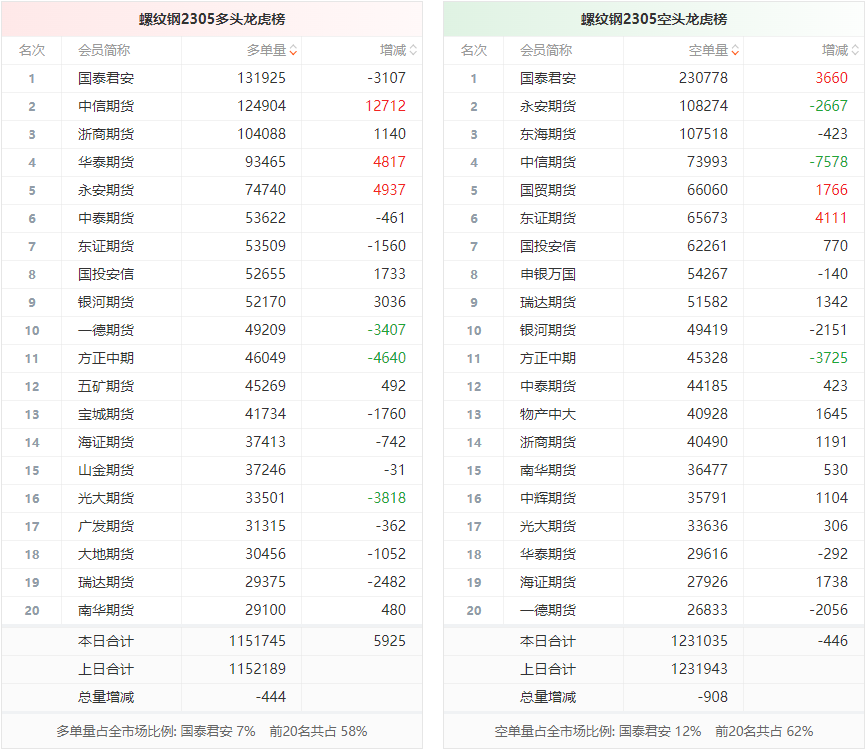This screenshot has height=750, width=866.
Task: Open 国贸期货 member row
Action: coord(547,190)
